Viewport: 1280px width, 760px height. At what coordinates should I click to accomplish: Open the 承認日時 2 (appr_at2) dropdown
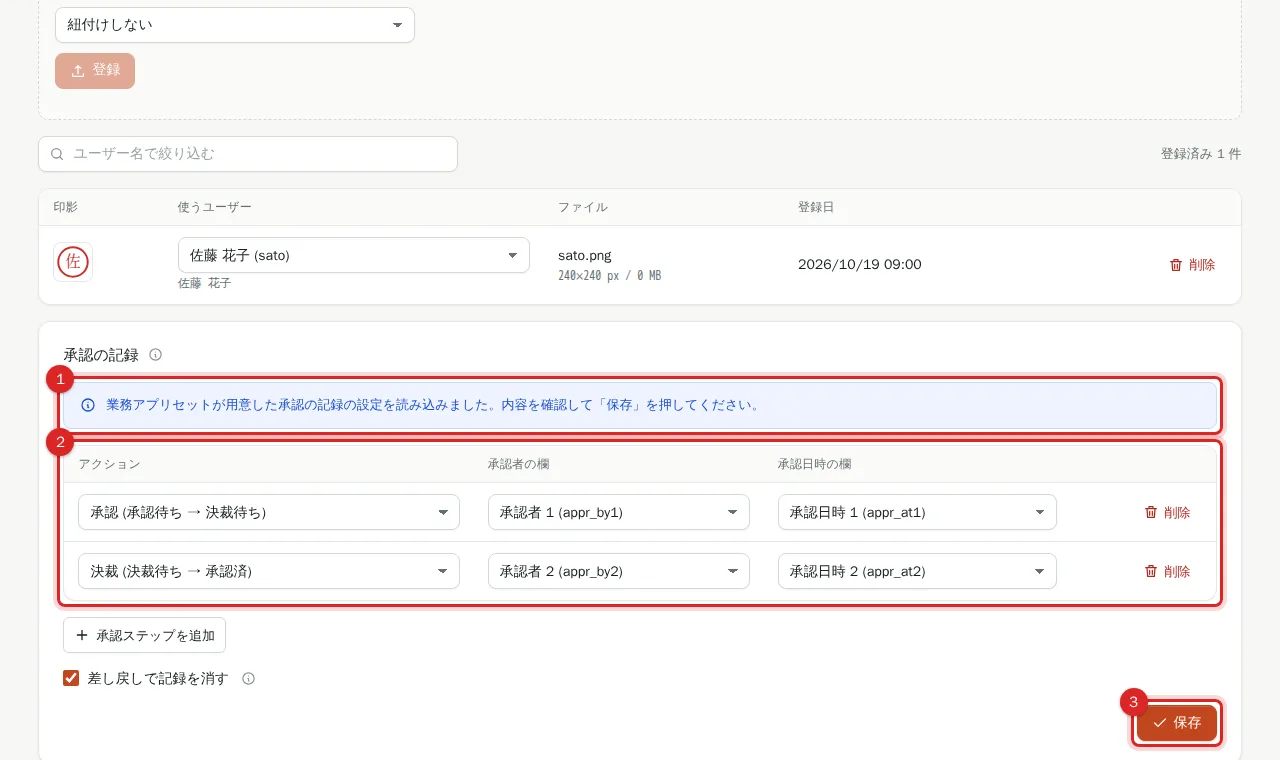click(917, 571)
